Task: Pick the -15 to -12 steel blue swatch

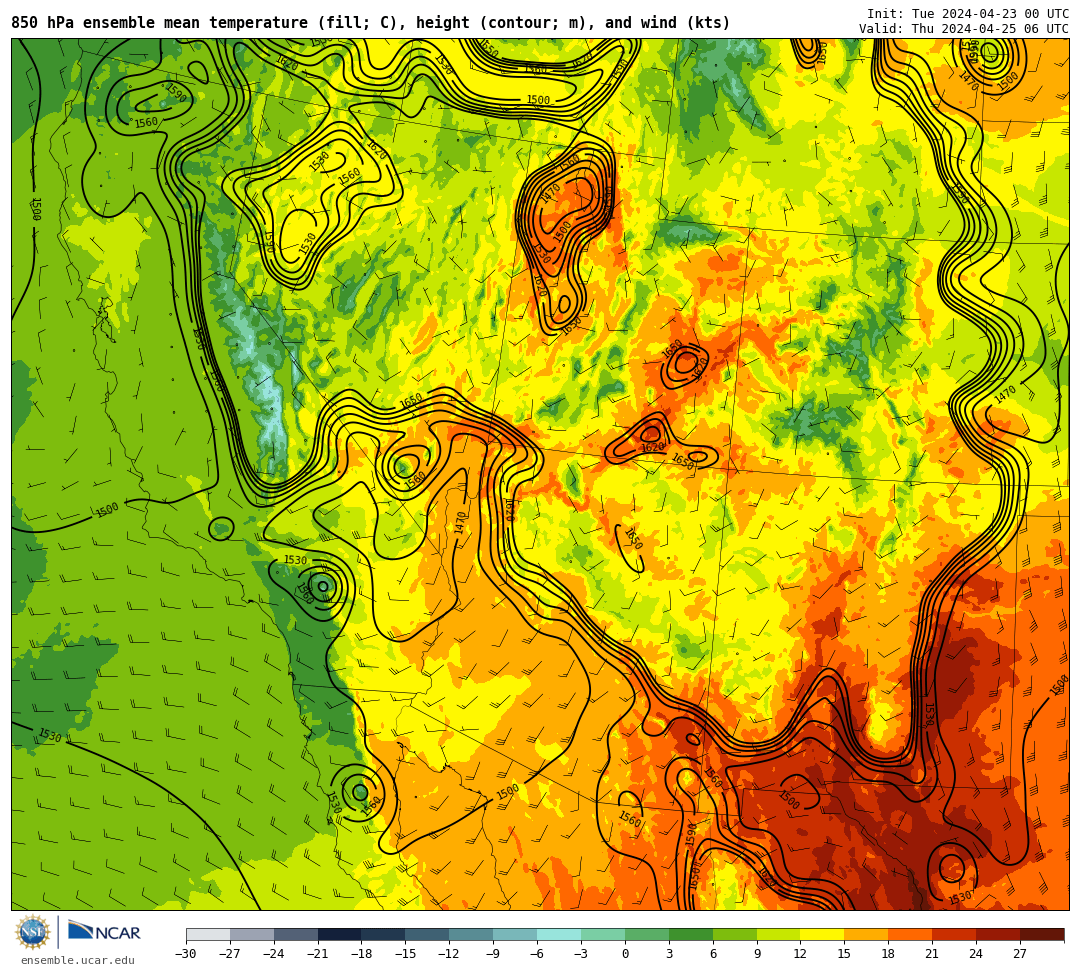Action: [x=428, y=934]
